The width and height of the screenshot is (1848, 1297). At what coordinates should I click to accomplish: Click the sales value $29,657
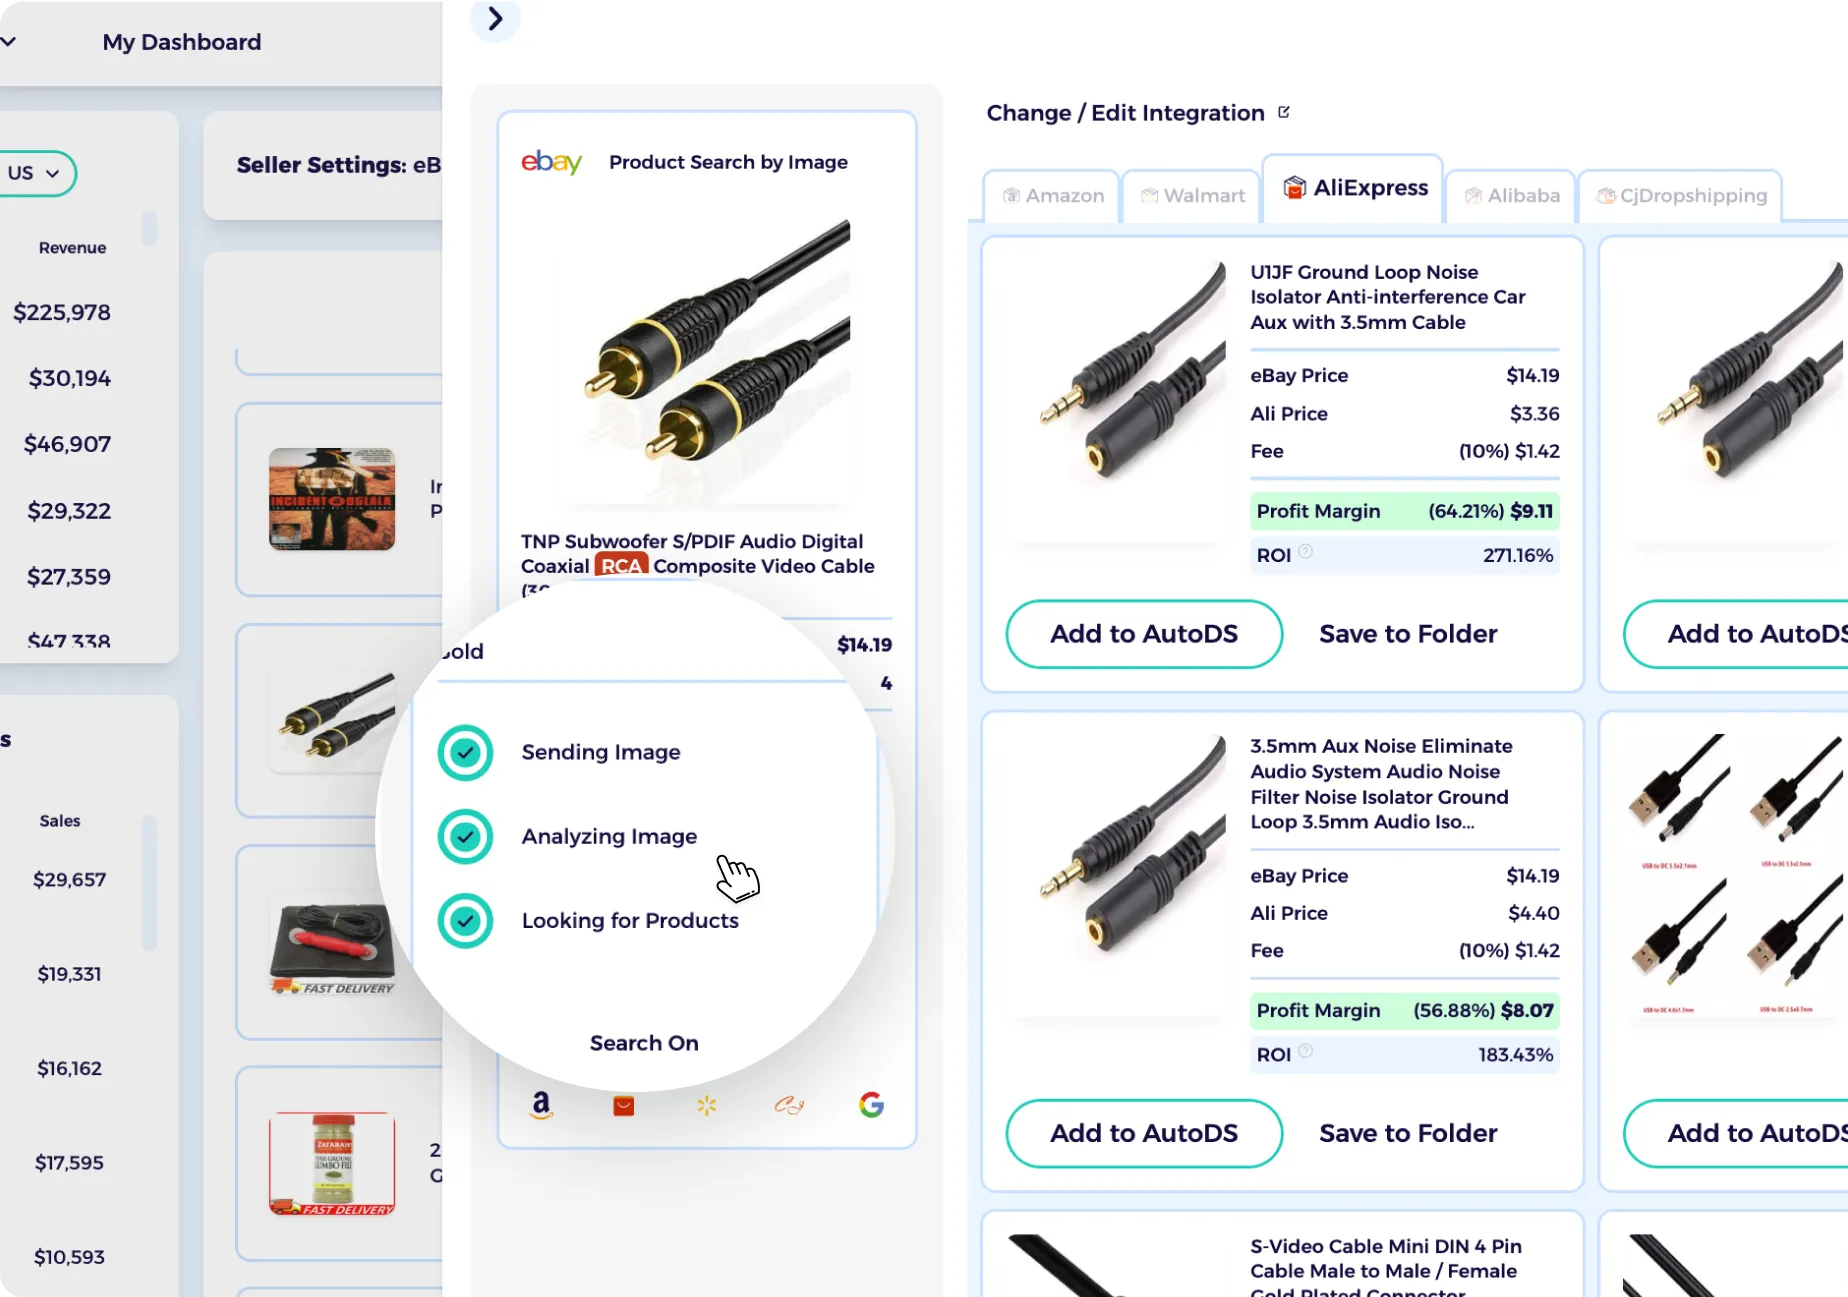(69, 879)
